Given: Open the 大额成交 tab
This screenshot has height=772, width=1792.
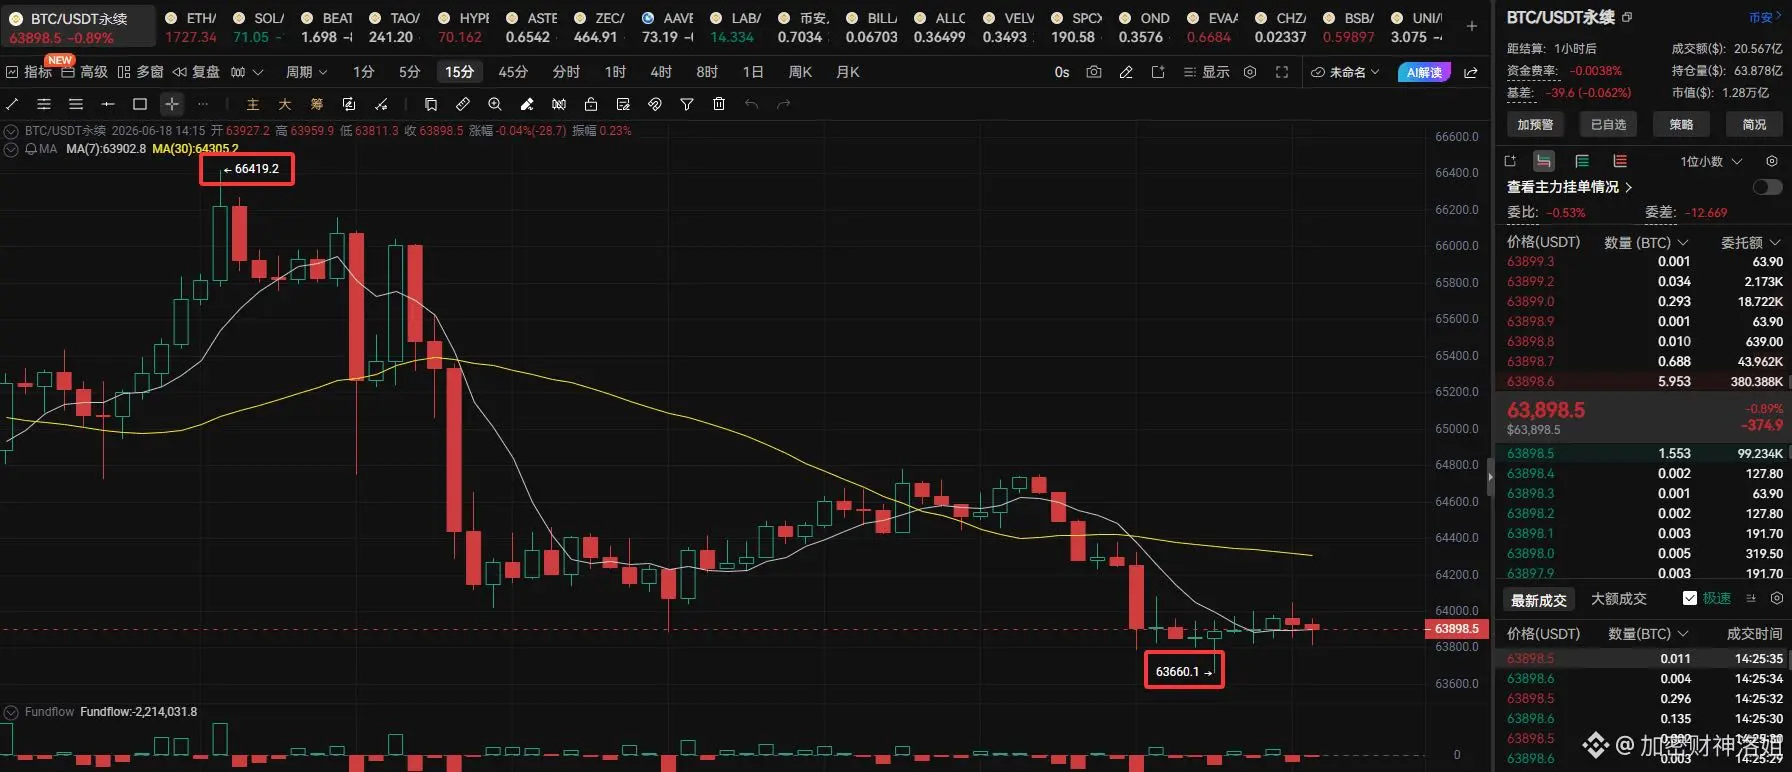Looking at the screenshot, I should click(x=1619, y=598).
